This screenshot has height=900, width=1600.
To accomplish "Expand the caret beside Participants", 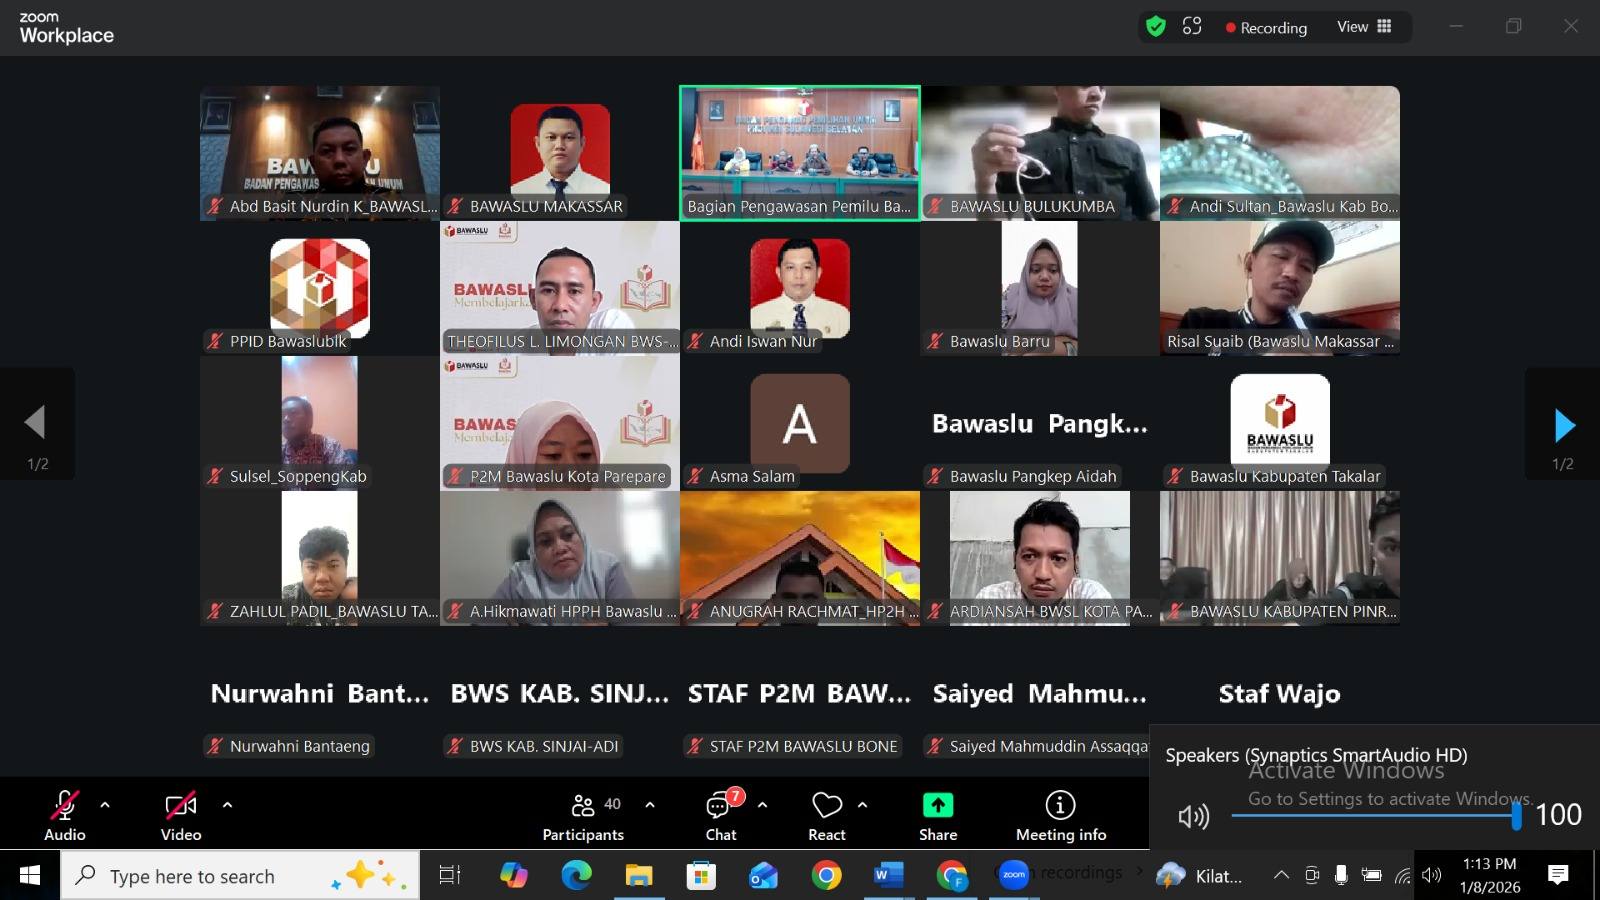I will coord(650,805).
